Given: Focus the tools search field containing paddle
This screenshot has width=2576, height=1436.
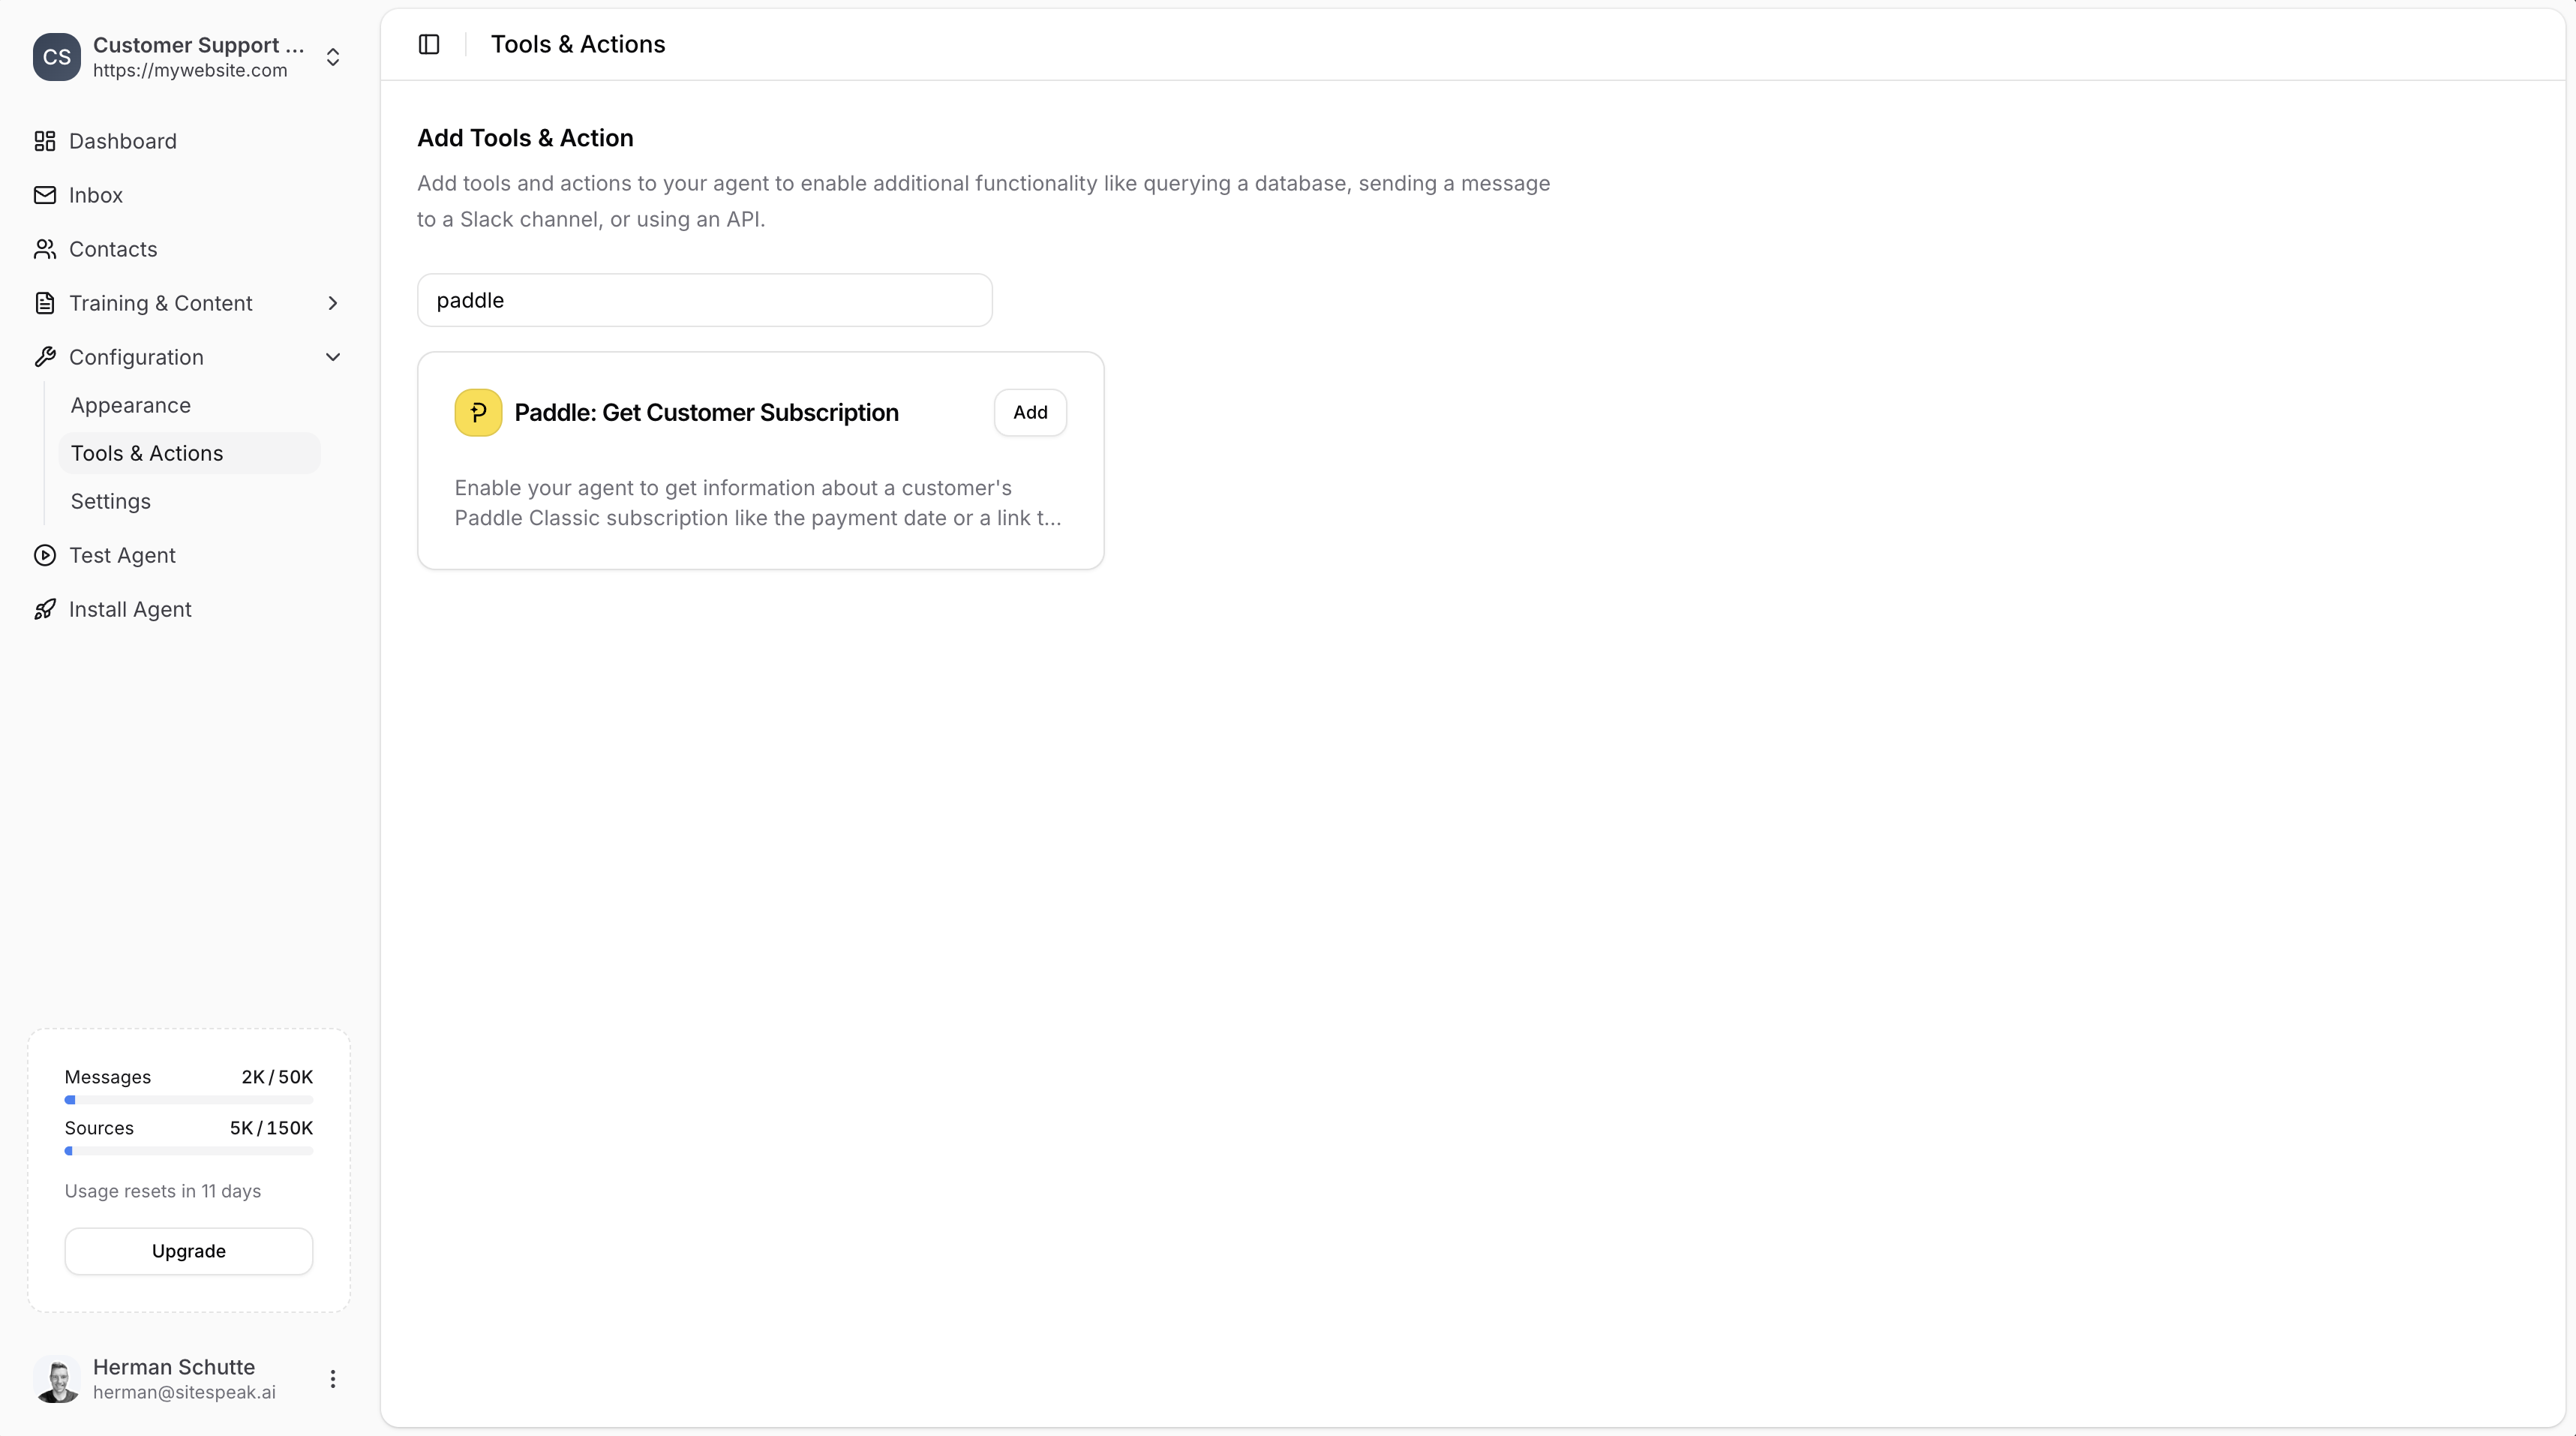Looking at the screenshot, I should pyautogui.click(x=704, y=300).
